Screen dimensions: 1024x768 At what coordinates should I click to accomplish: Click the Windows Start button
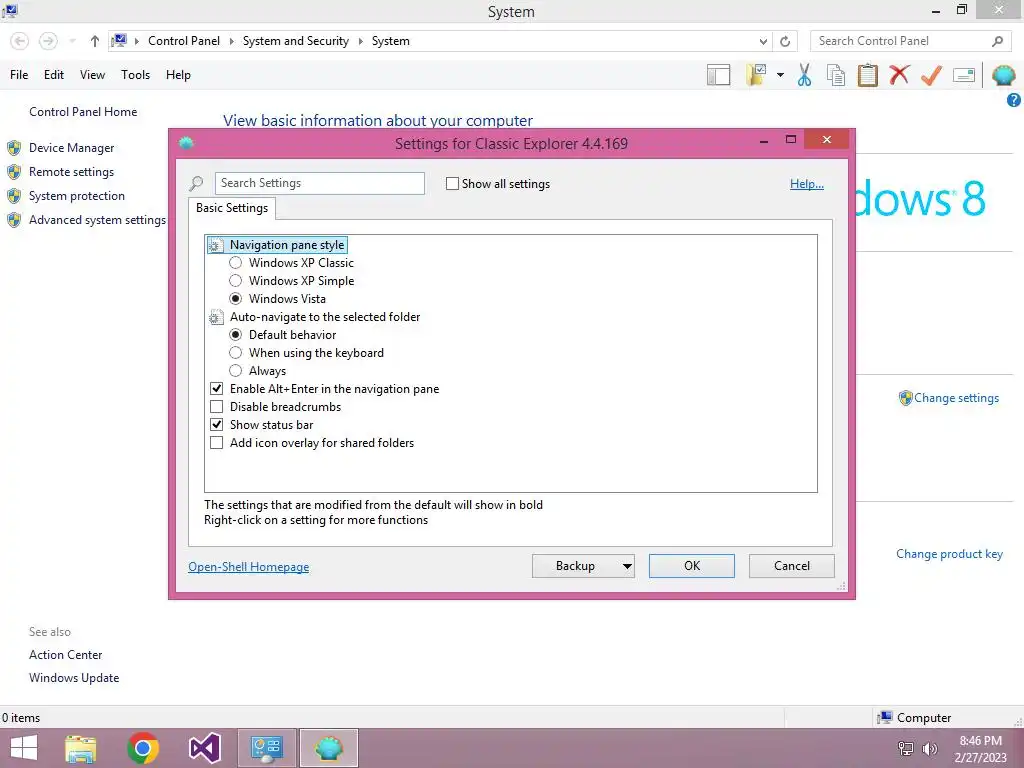pos(24,748)
